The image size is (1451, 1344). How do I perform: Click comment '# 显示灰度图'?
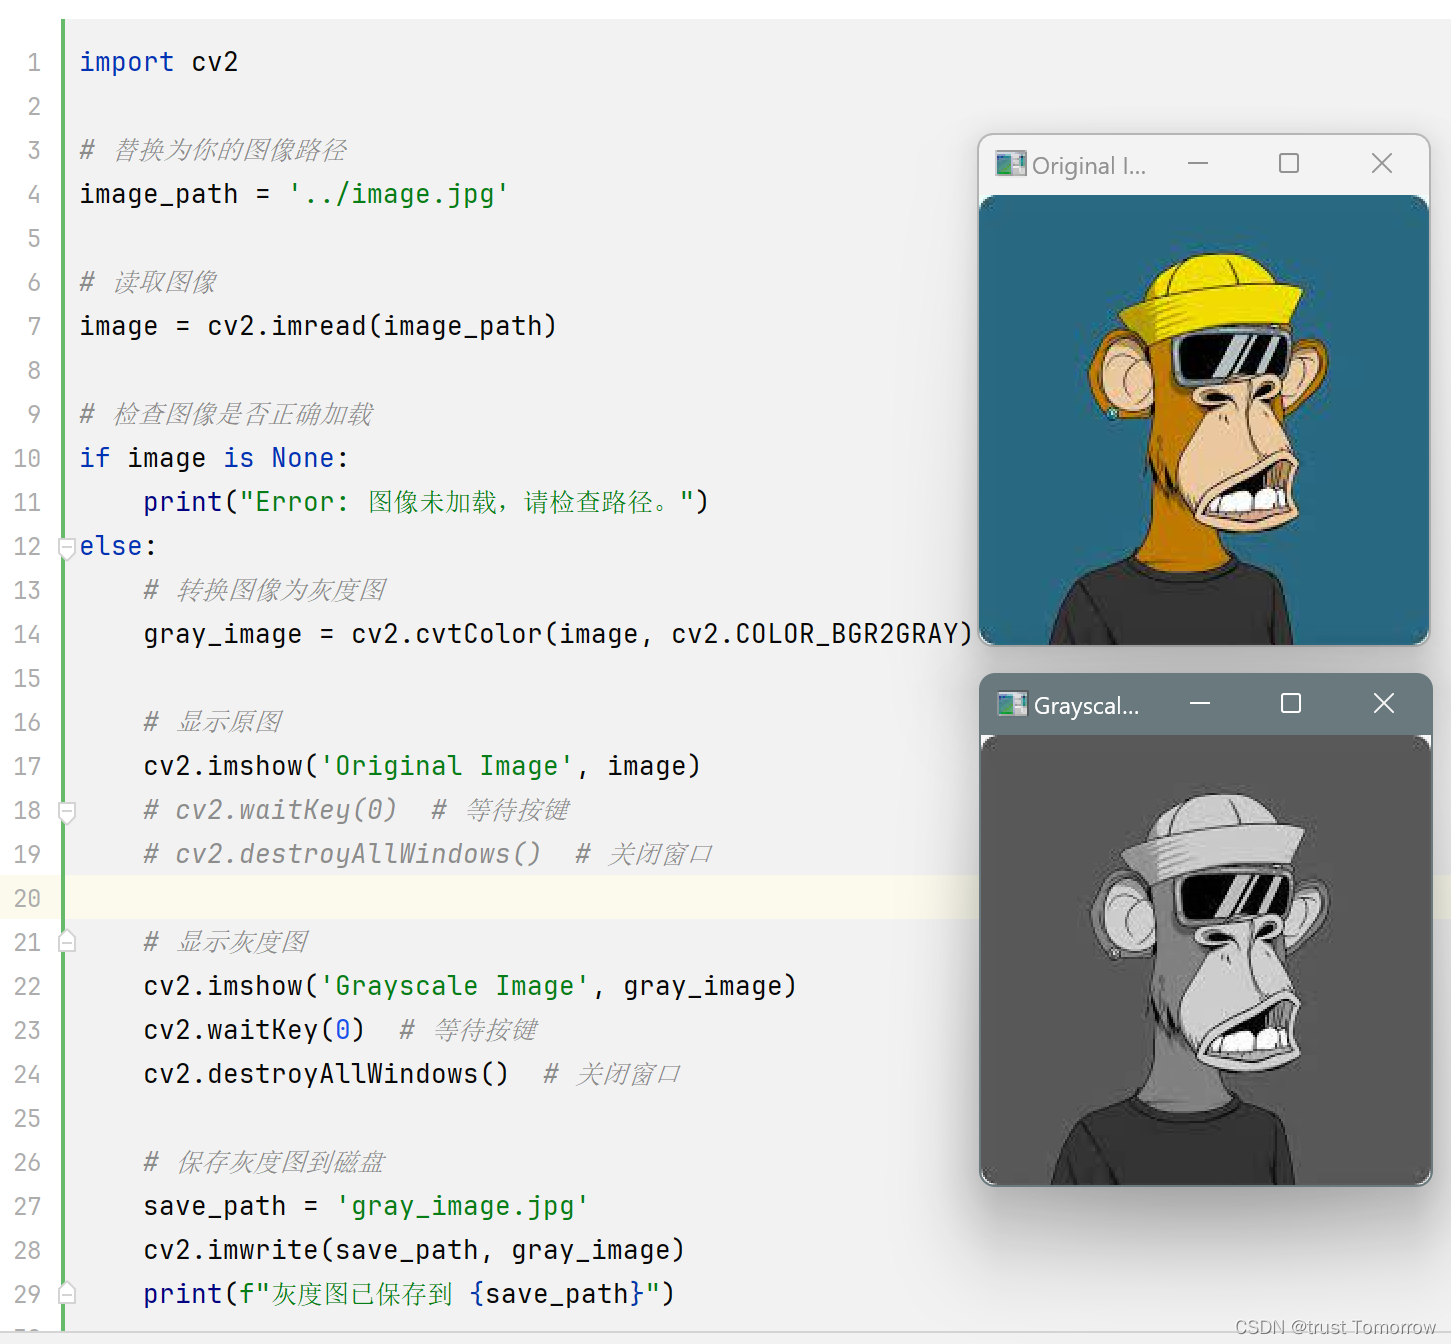(226, 942)
